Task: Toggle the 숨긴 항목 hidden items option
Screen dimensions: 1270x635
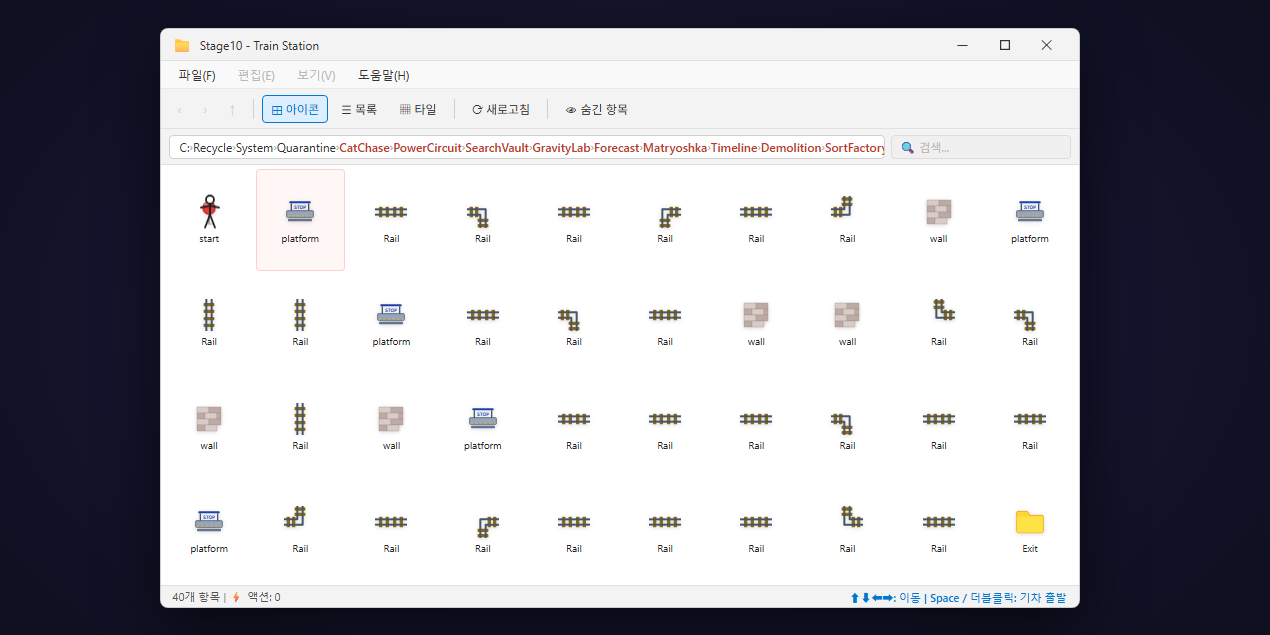Action: 597,110
